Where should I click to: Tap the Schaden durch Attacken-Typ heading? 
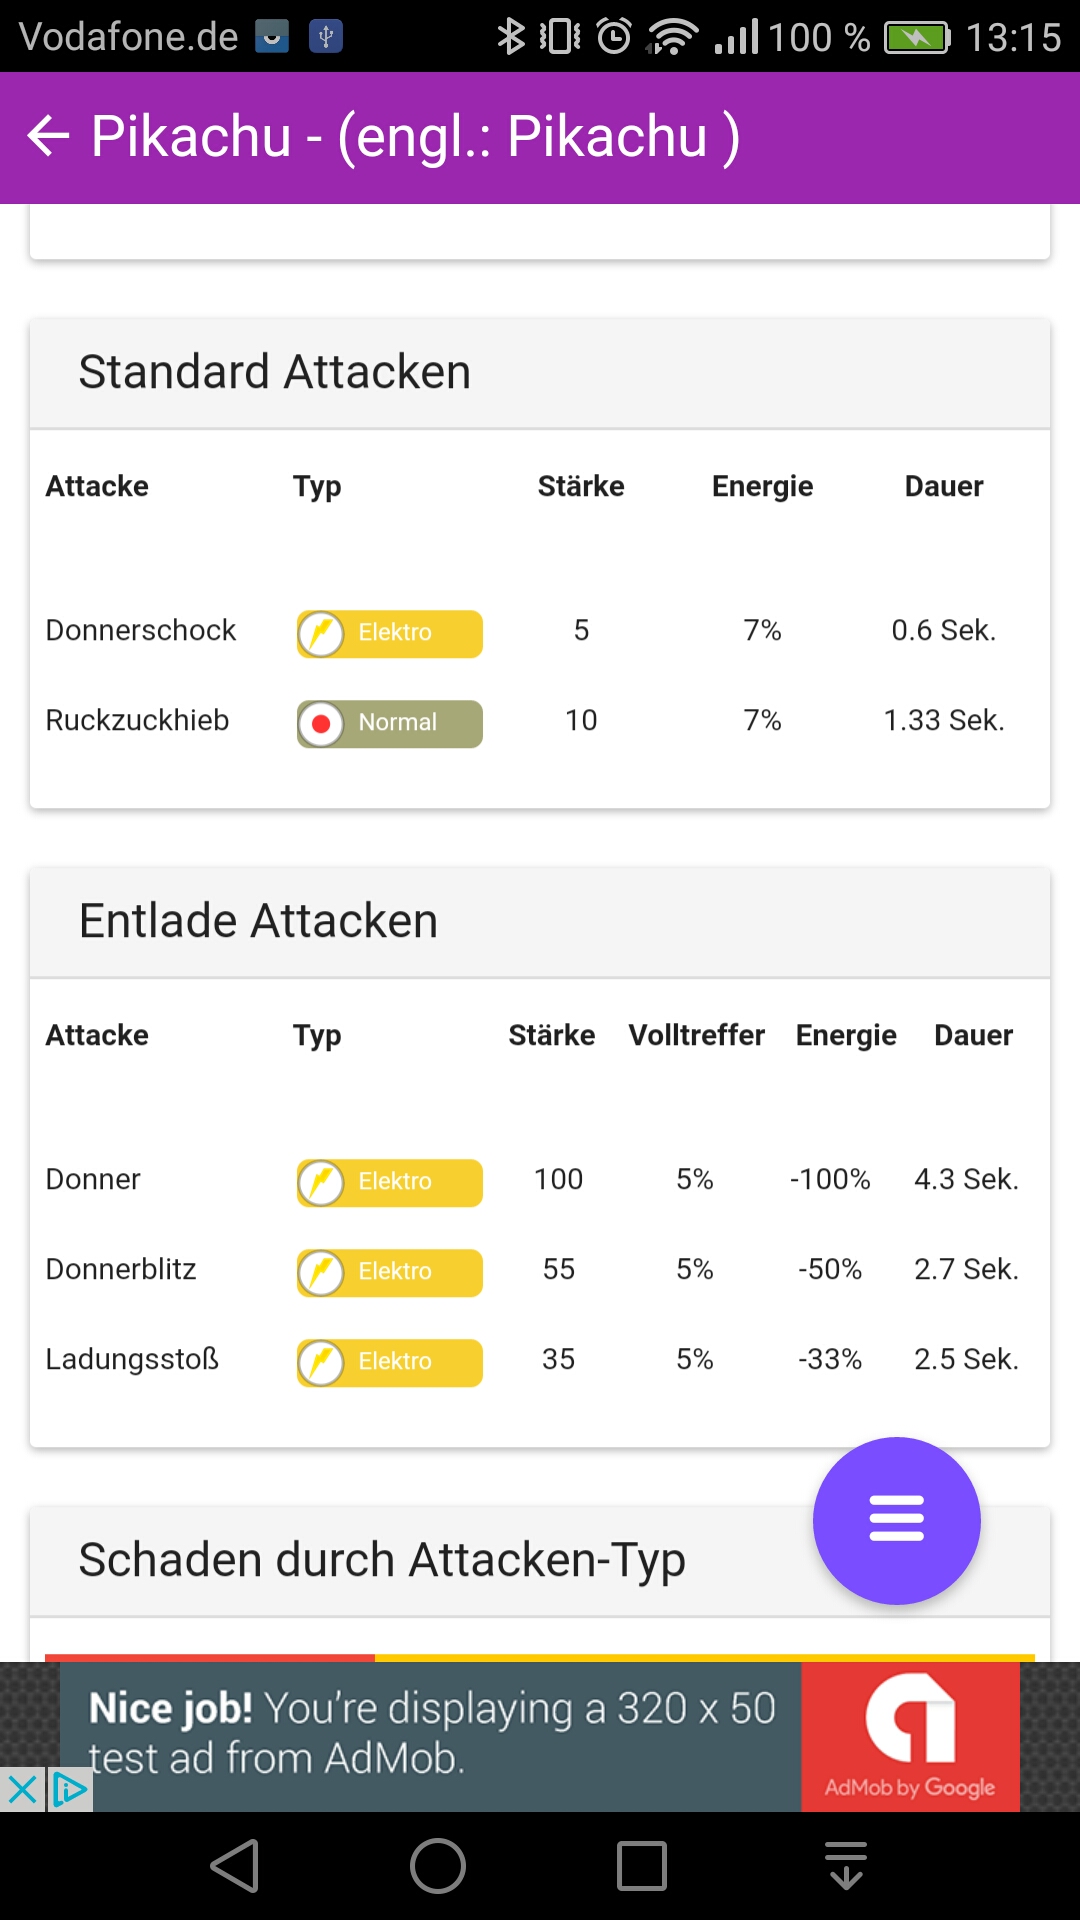pos(382,1560)
